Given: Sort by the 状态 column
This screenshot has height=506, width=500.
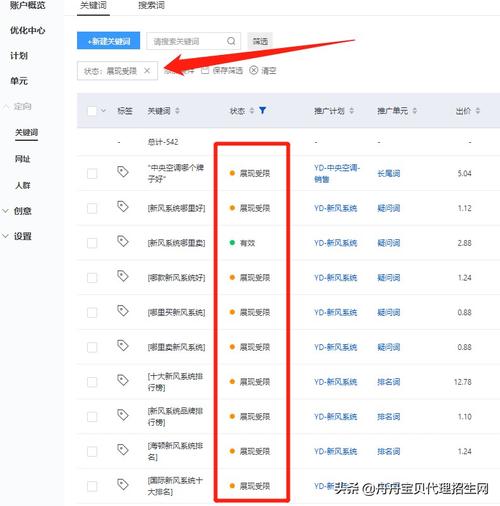Looking at the screenshot, I should pos(252,111).
